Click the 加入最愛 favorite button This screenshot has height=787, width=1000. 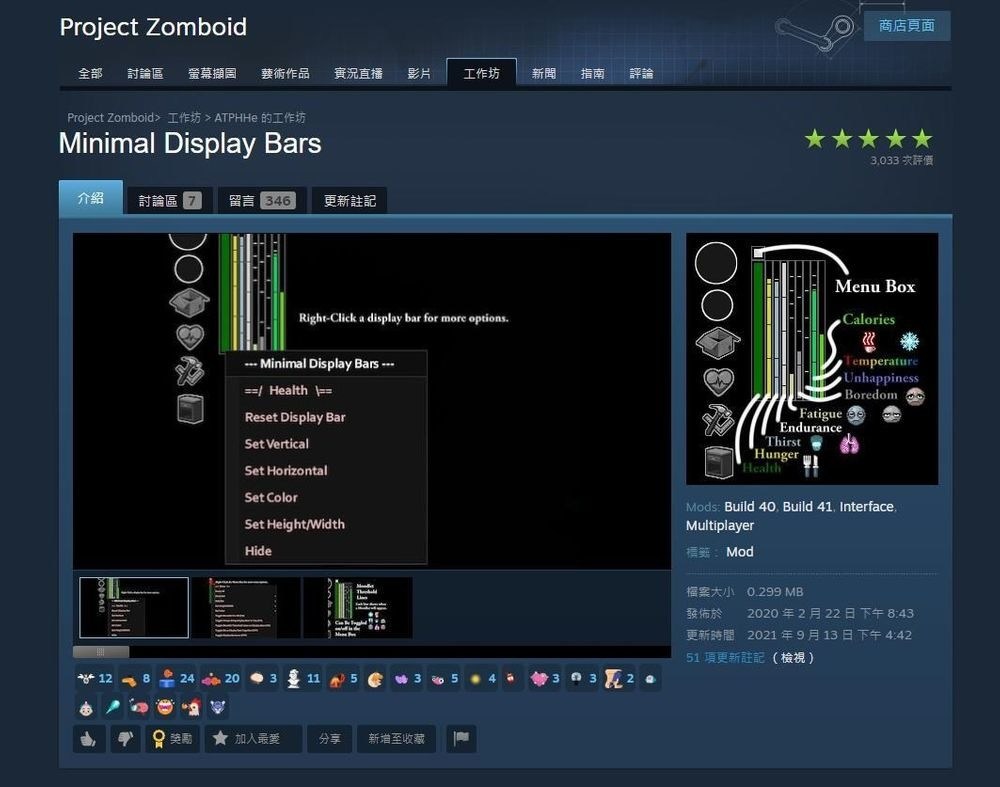pyautogui.click(x=253, y=739)
